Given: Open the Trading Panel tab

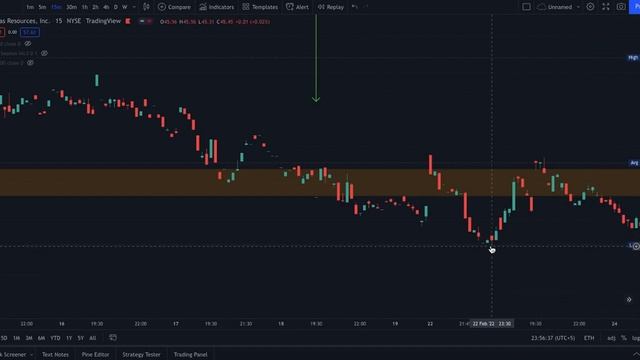Looking at the screenshot, I should click(x=191, y=354).
